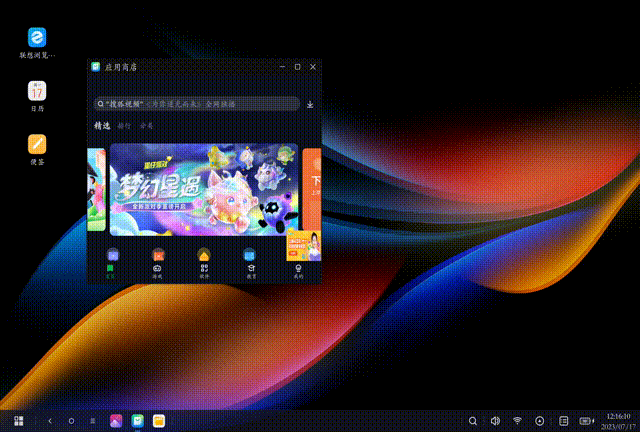640x432 pixels.
Task: Click the blue round category icon
Action: [249, 255]
